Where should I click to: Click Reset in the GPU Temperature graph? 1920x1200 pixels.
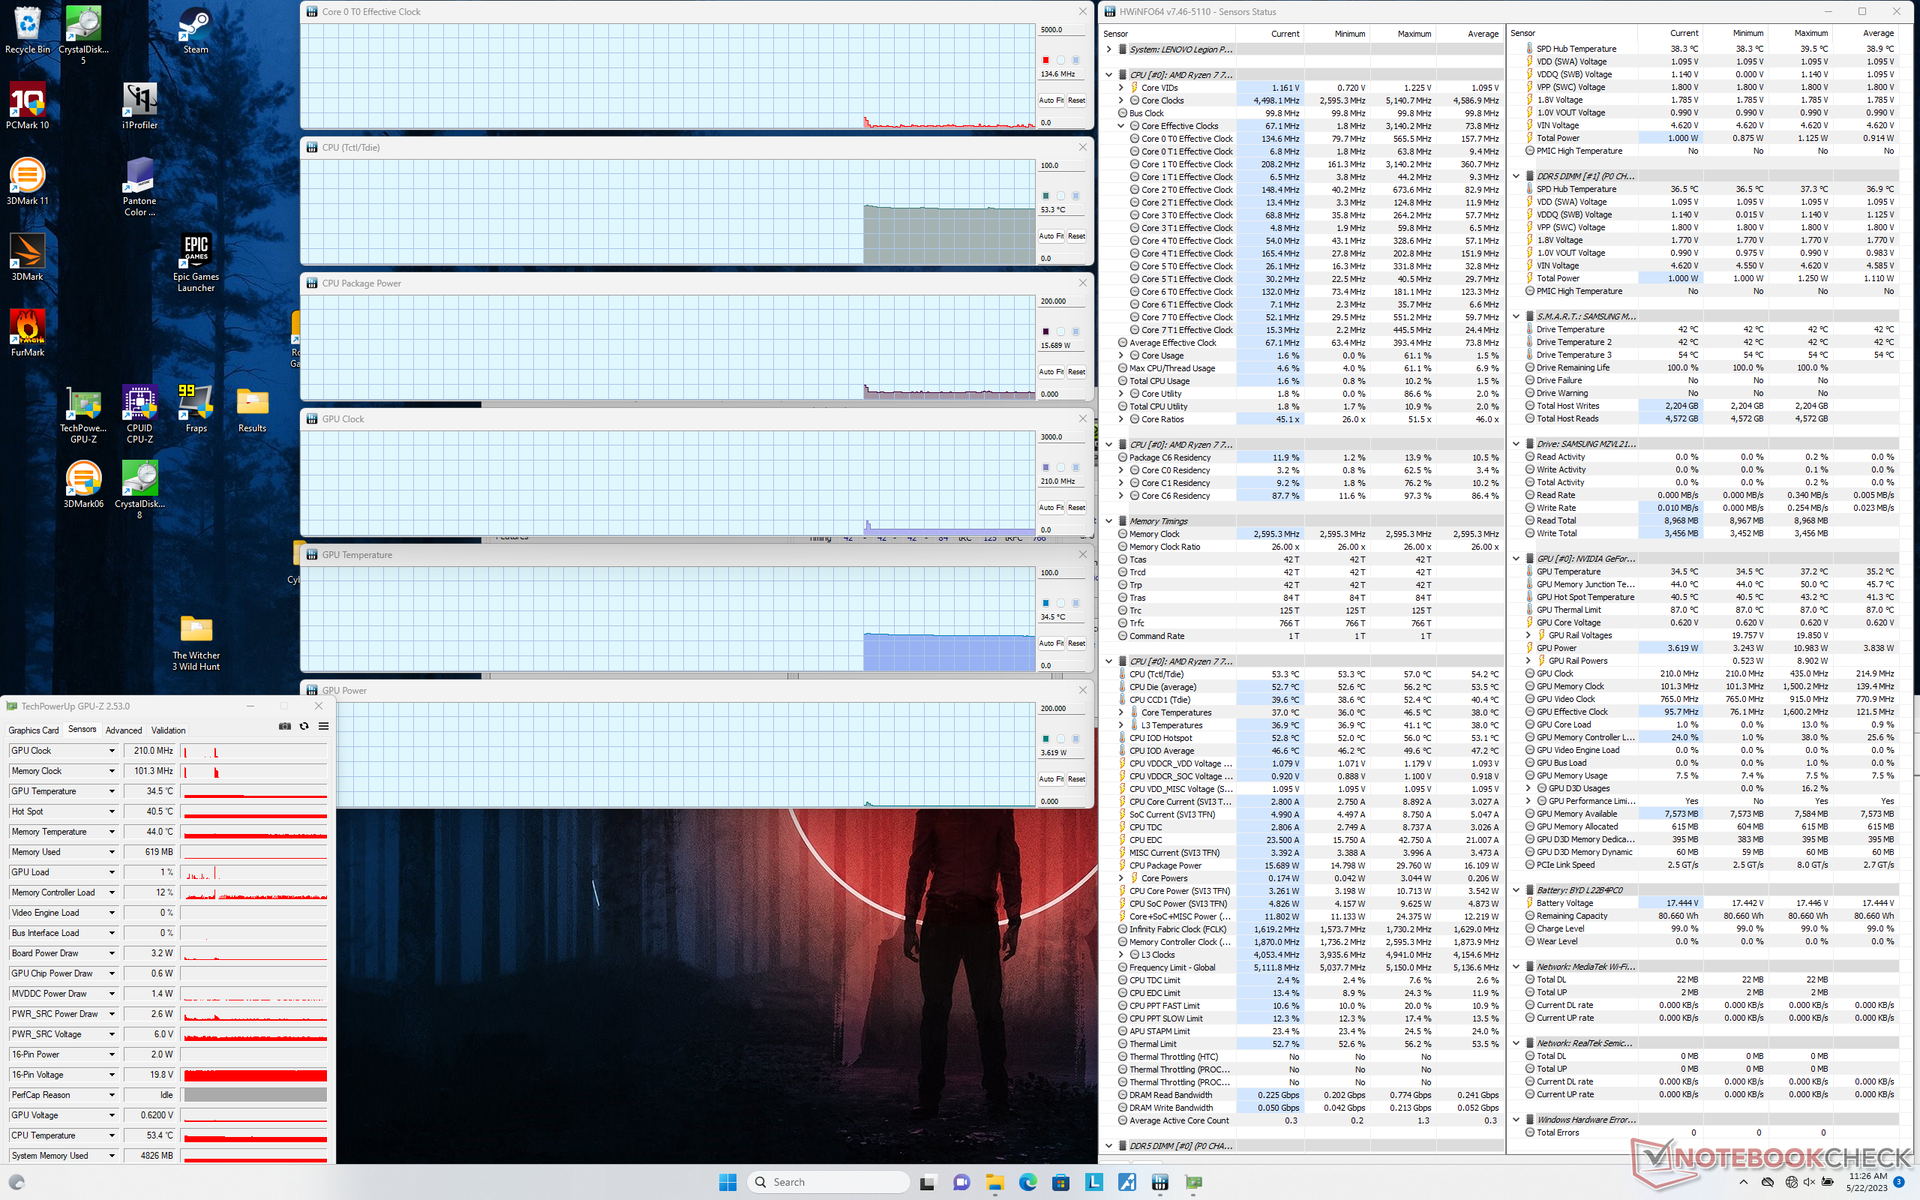(1076, 643)
